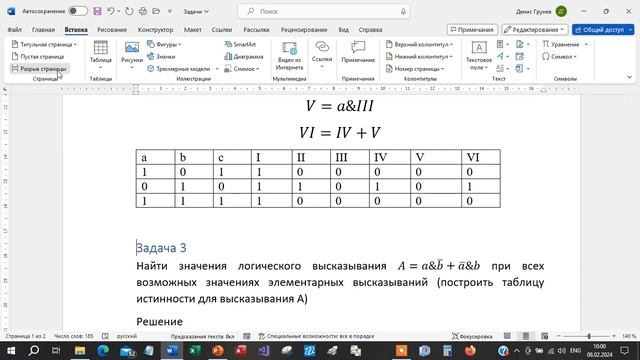Insert a Текстовое поле text box

[x=479, y=56]
